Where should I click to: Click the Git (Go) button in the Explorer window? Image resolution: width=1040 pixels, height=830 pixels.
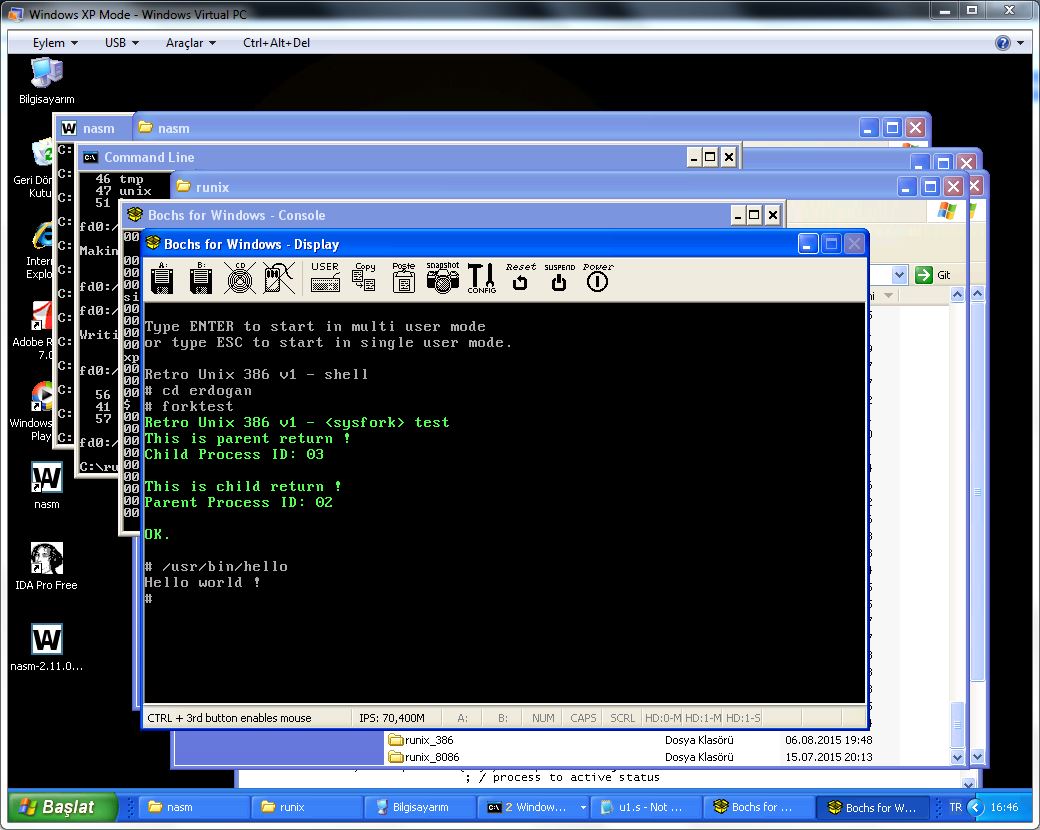click(933, 275)
